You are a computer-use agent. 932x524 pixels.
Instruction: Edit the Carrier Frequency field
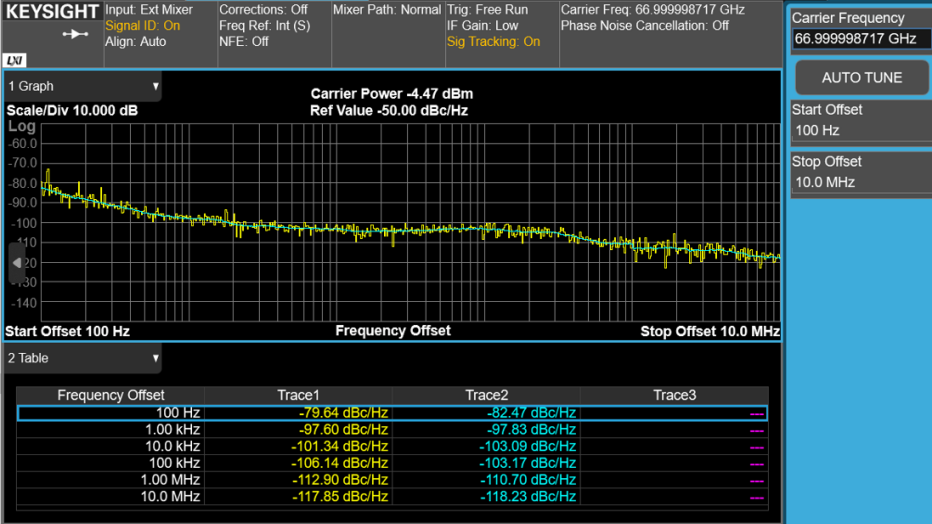[x=861, y=39]
